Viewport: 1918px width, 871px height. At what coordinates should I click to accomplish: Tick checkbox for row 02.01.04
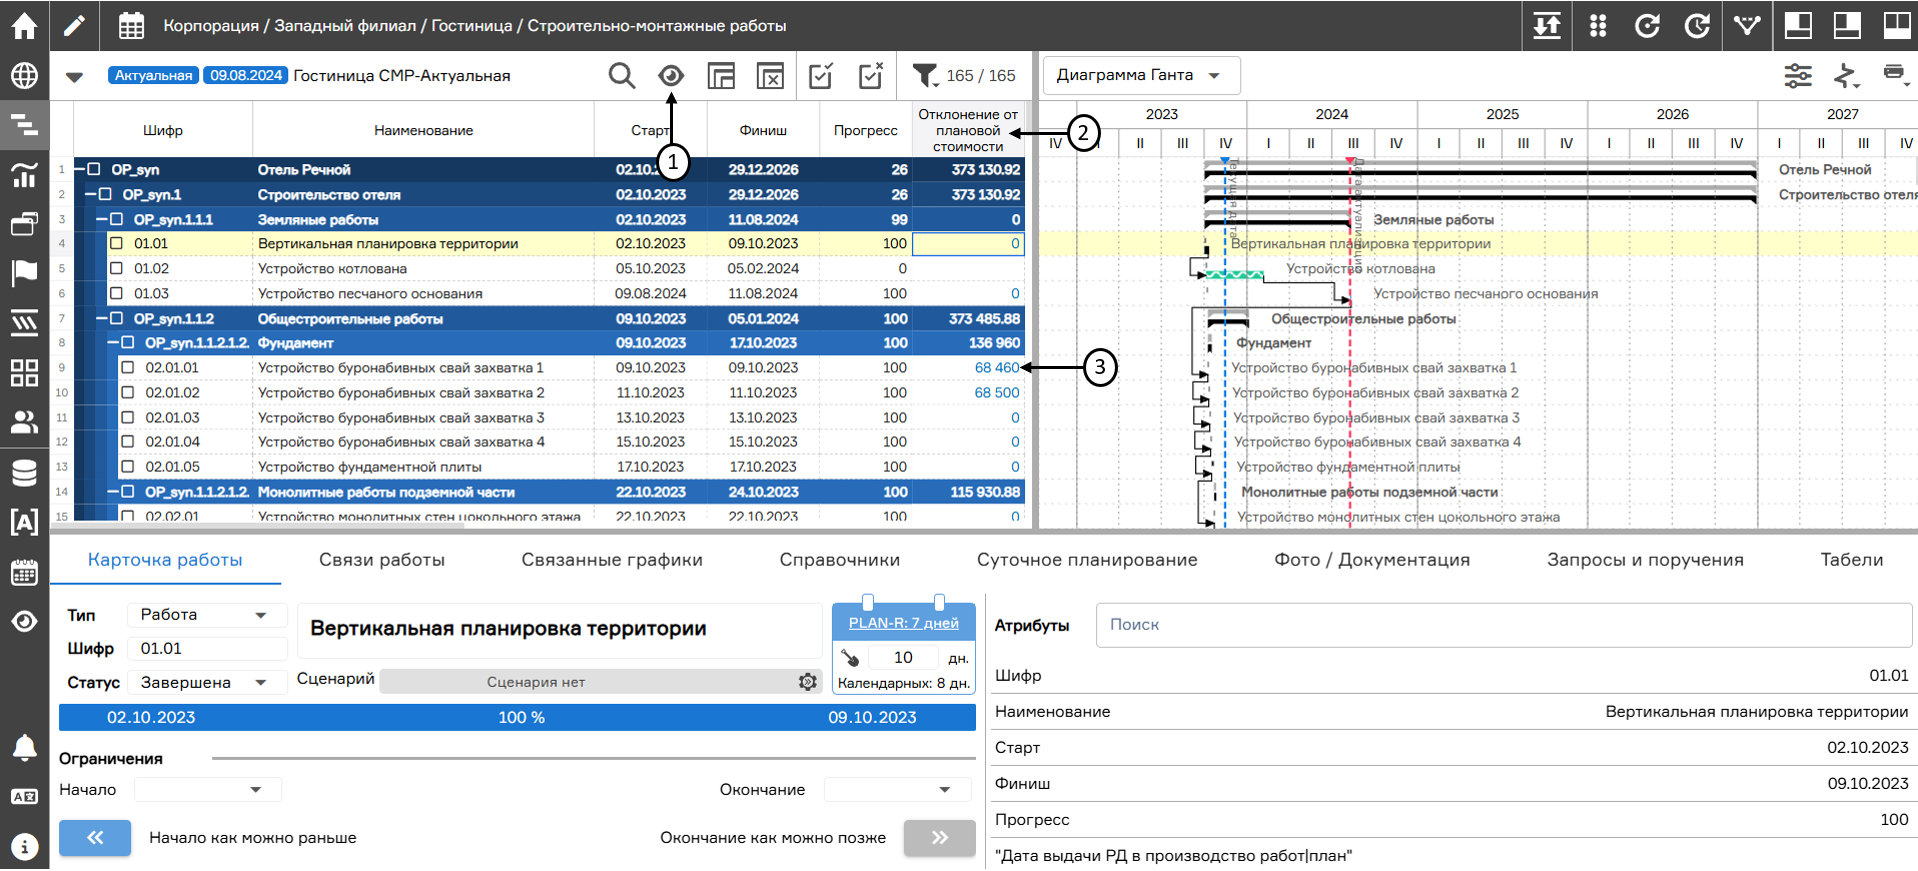(127, 441)
